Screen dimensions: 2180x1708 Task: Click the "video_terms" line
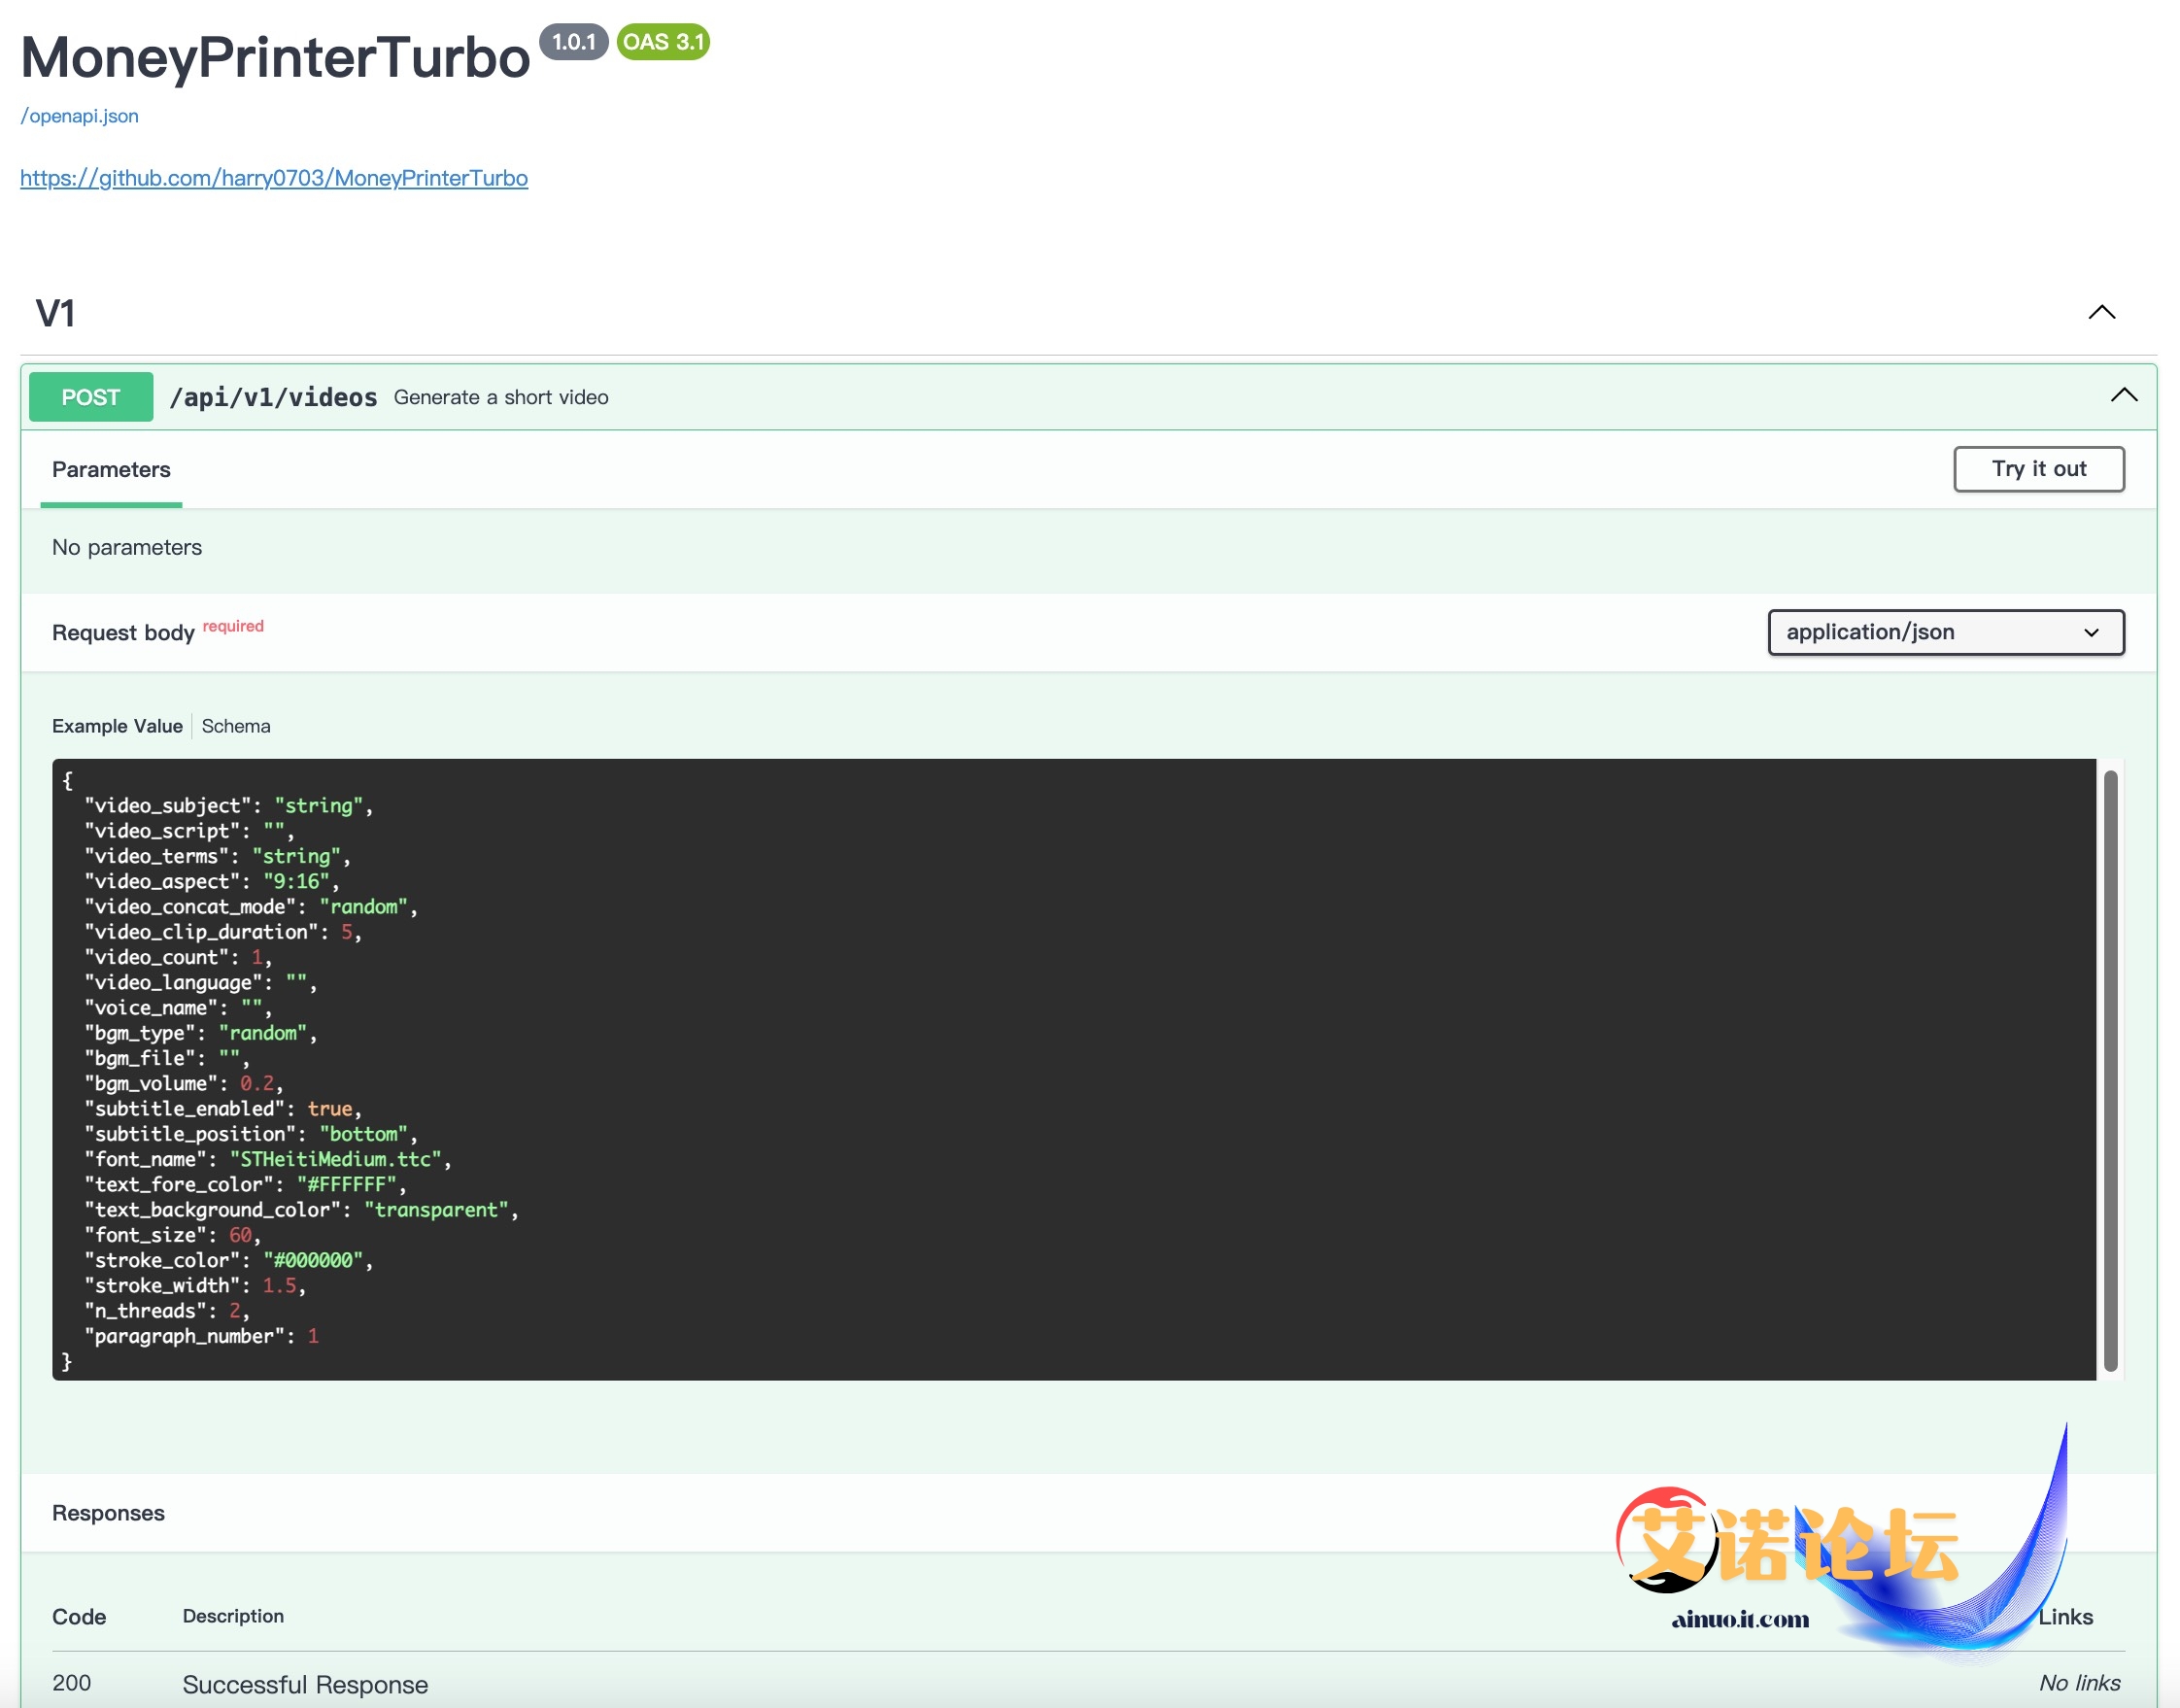217,857
